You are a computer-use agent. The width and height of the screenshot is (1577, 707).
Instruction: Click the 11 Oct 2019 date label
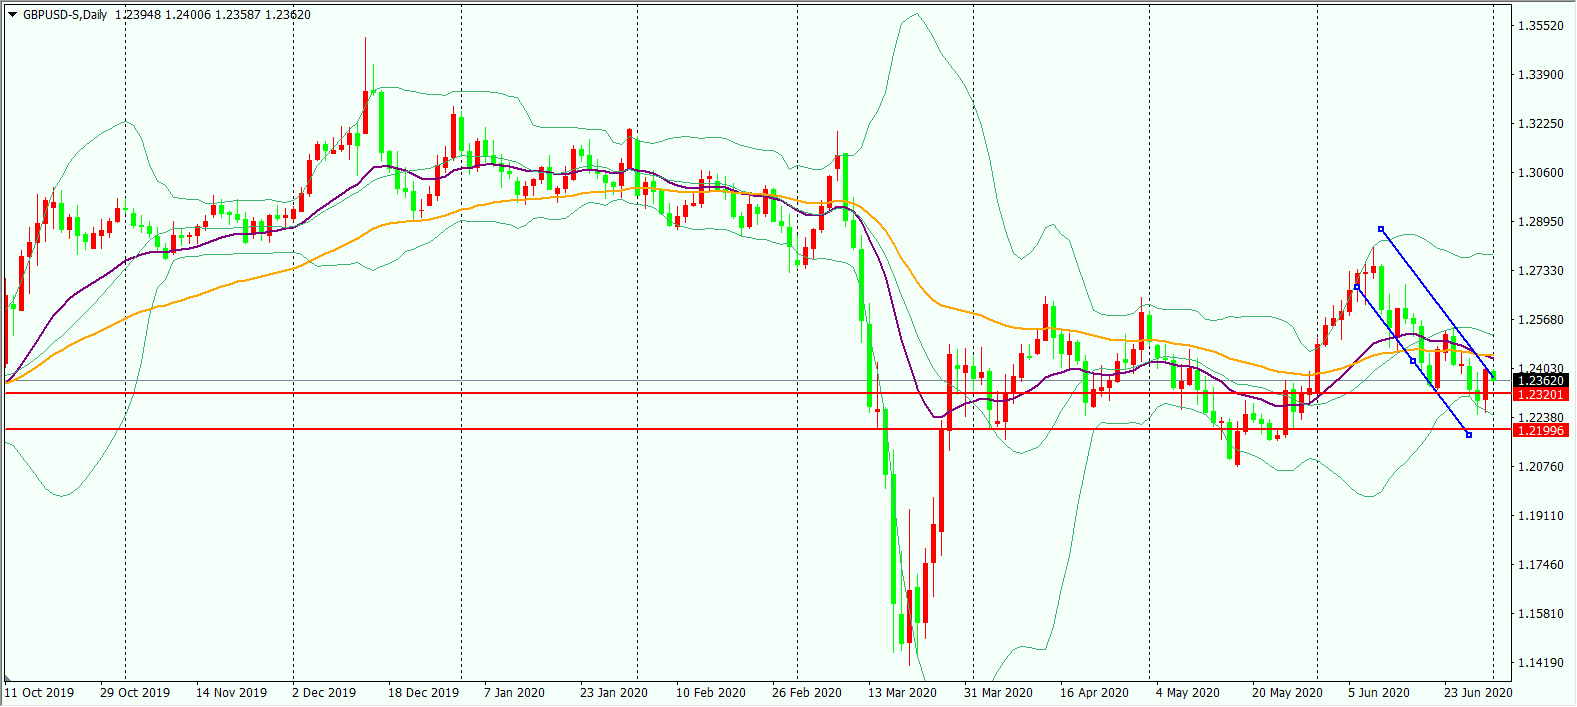39,692
